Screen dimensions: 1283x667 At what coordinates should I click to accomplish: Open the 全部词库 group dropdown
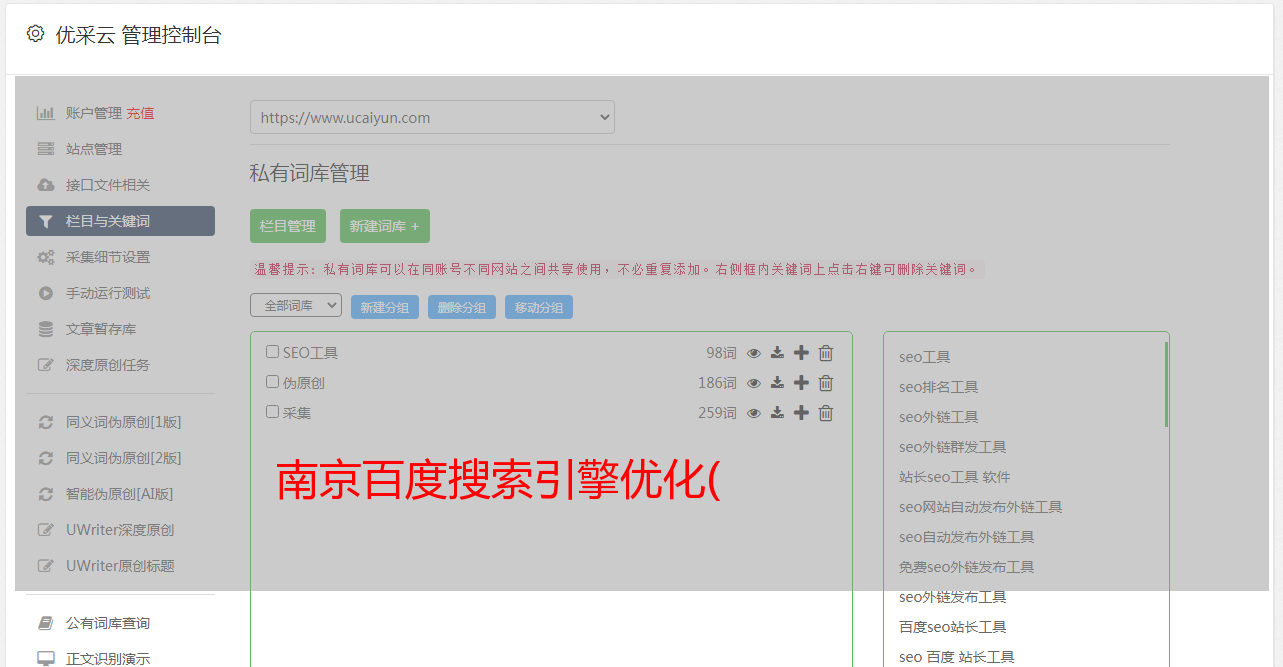(x=296, y=306)
